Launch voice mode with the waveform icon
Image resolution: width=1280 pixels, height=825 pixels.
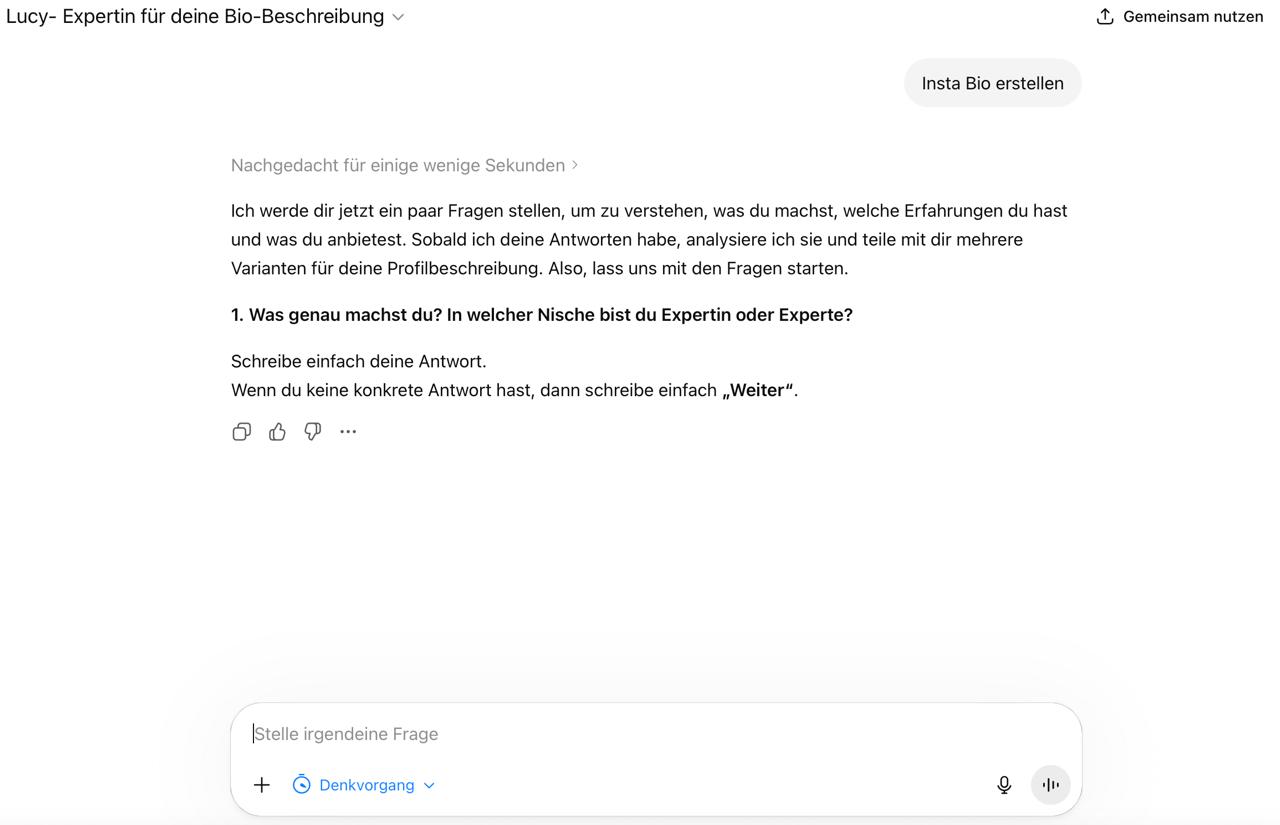pos(1050,785)
